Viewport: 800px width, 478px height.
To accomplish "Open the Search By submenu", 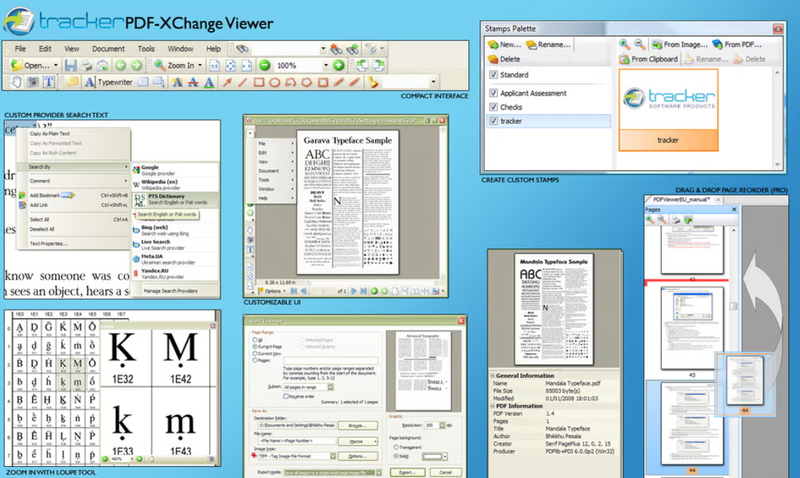I will (x=73, y=167).
